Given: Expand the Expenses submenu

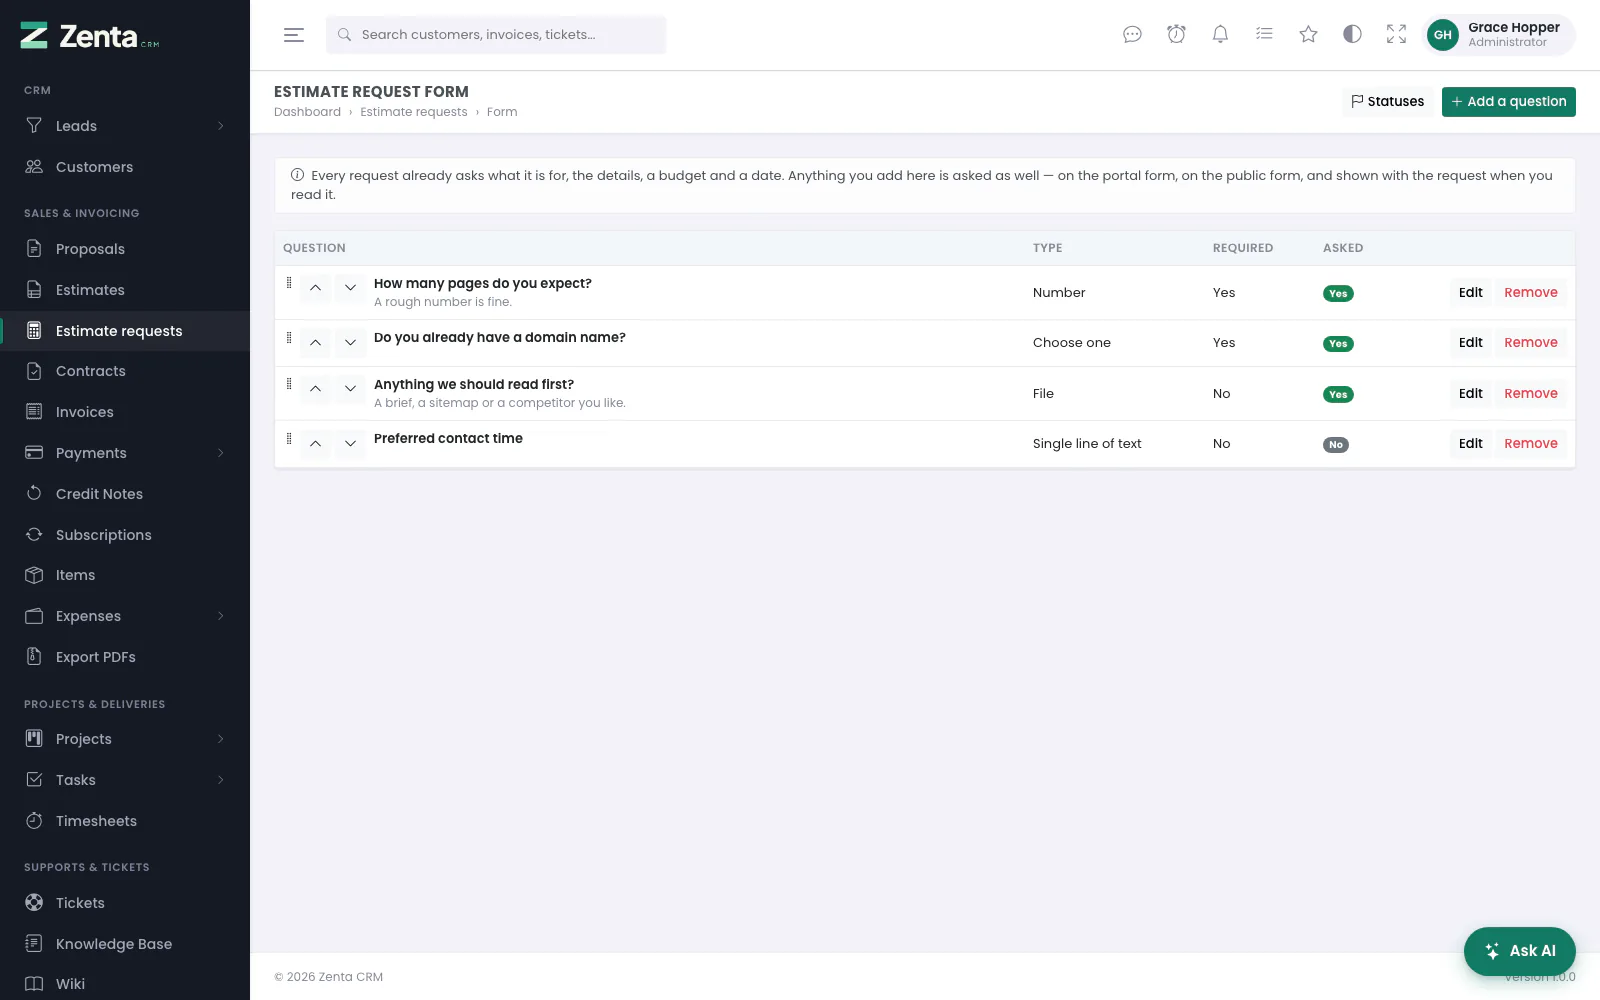Looking at the screenshot, I should 221,616.
